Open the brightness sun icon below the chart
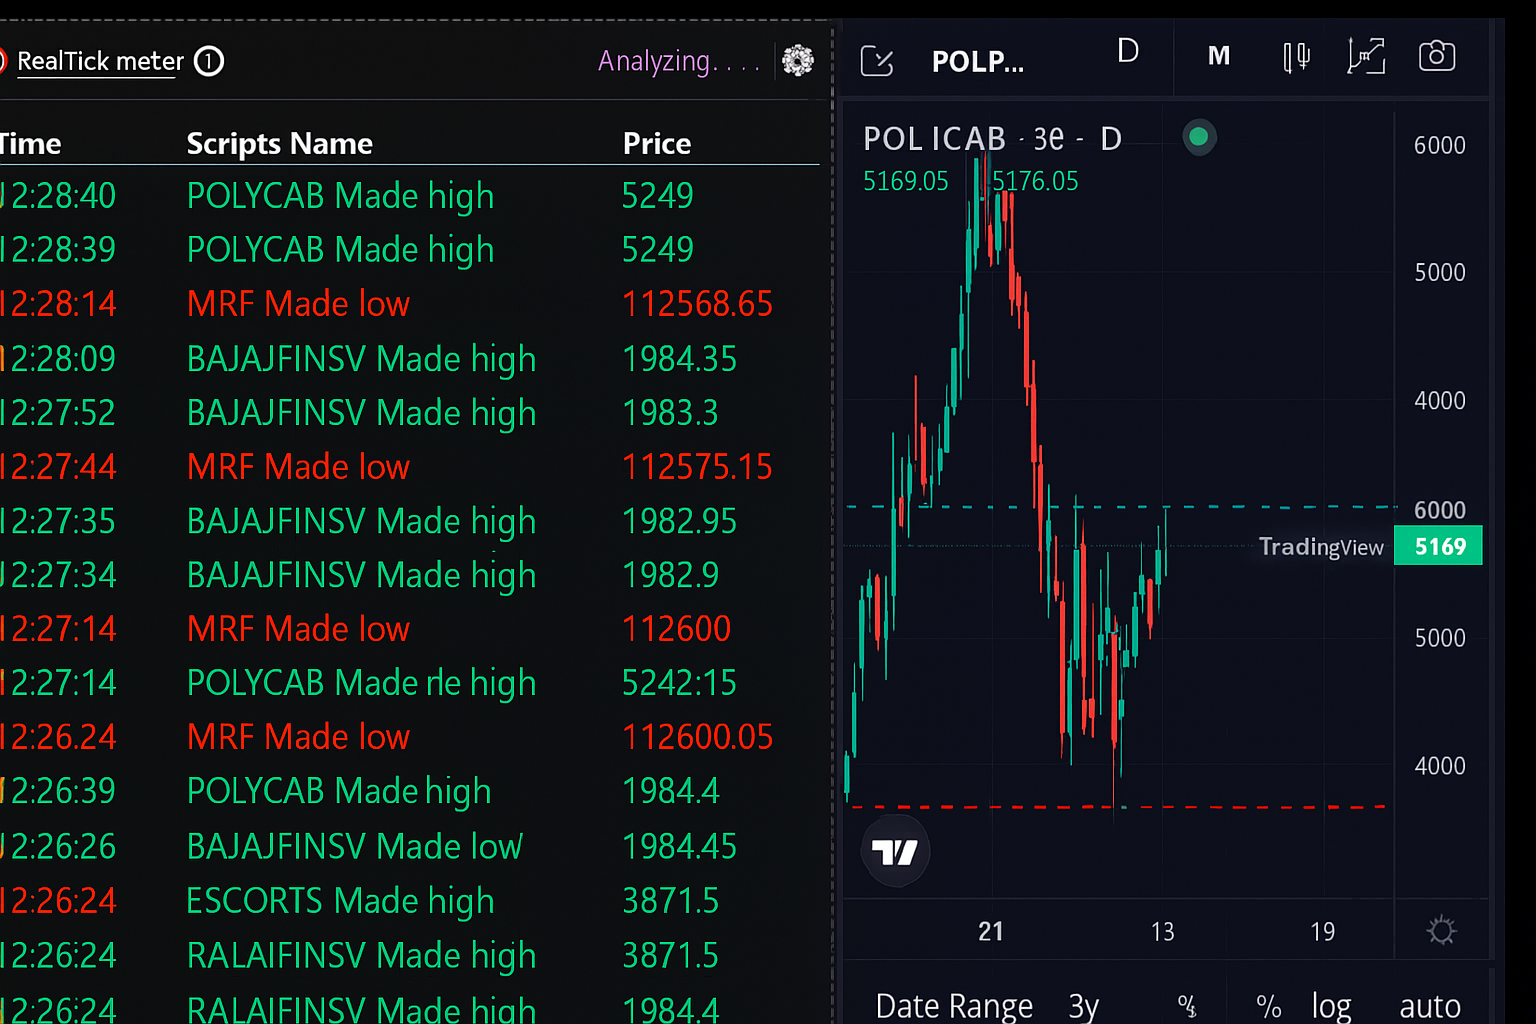This screenshot has width=1536, height=1024. coord(1440,931)
